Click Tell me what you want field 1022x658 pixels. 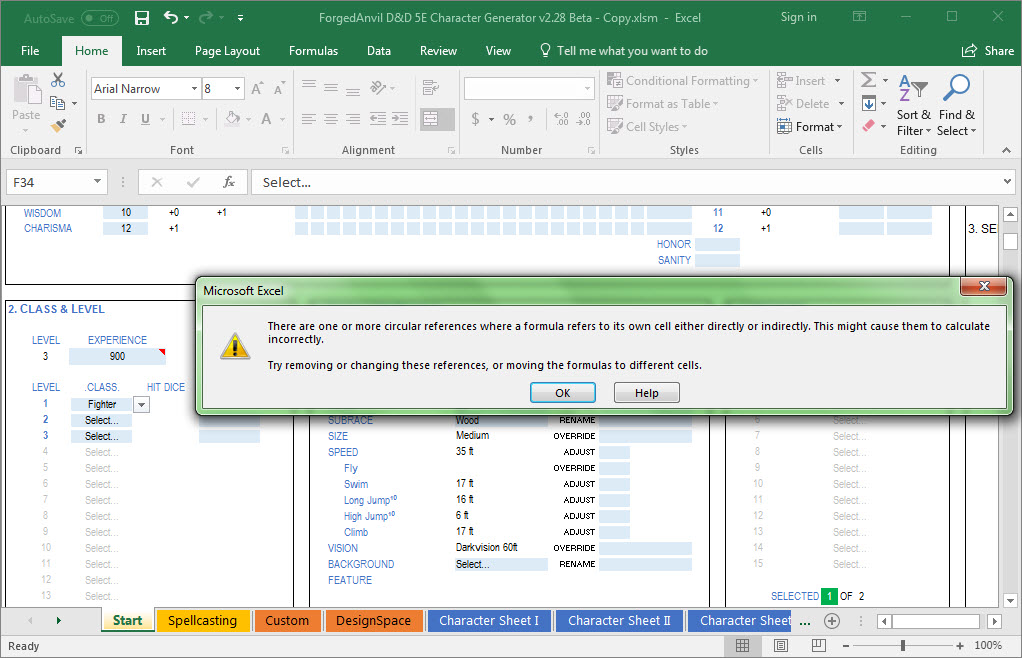click(x=624, y=51)
